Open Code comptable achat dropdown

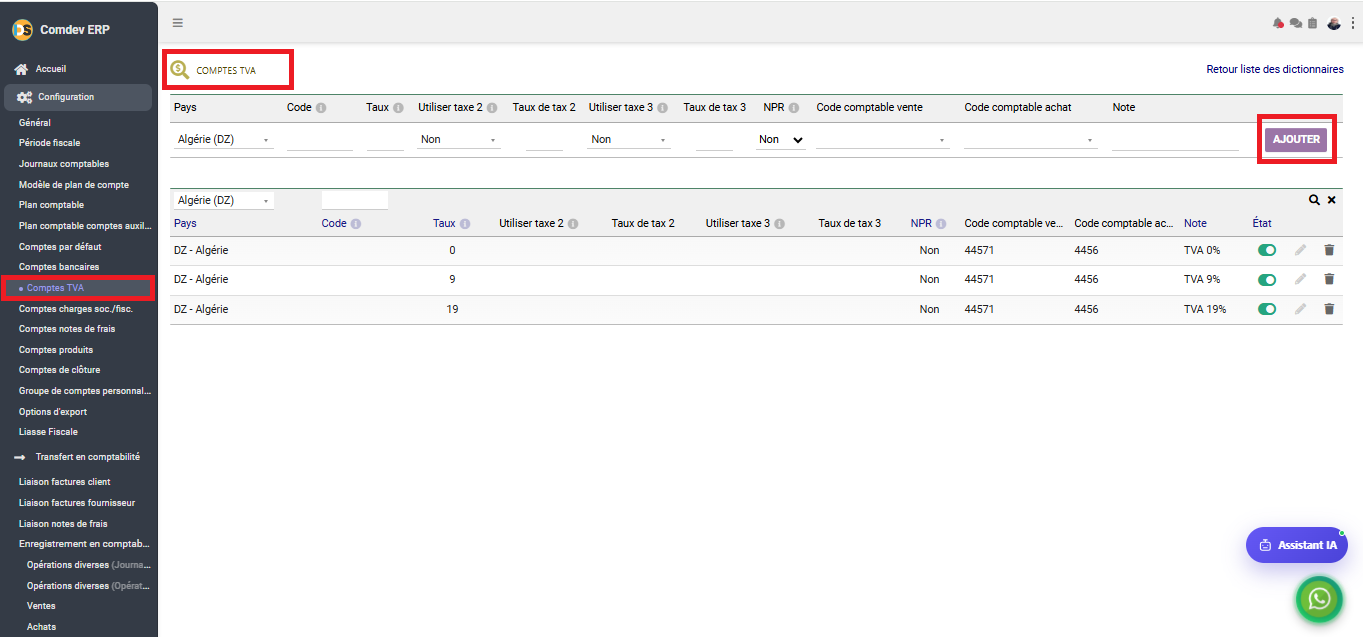point(1031,140)
